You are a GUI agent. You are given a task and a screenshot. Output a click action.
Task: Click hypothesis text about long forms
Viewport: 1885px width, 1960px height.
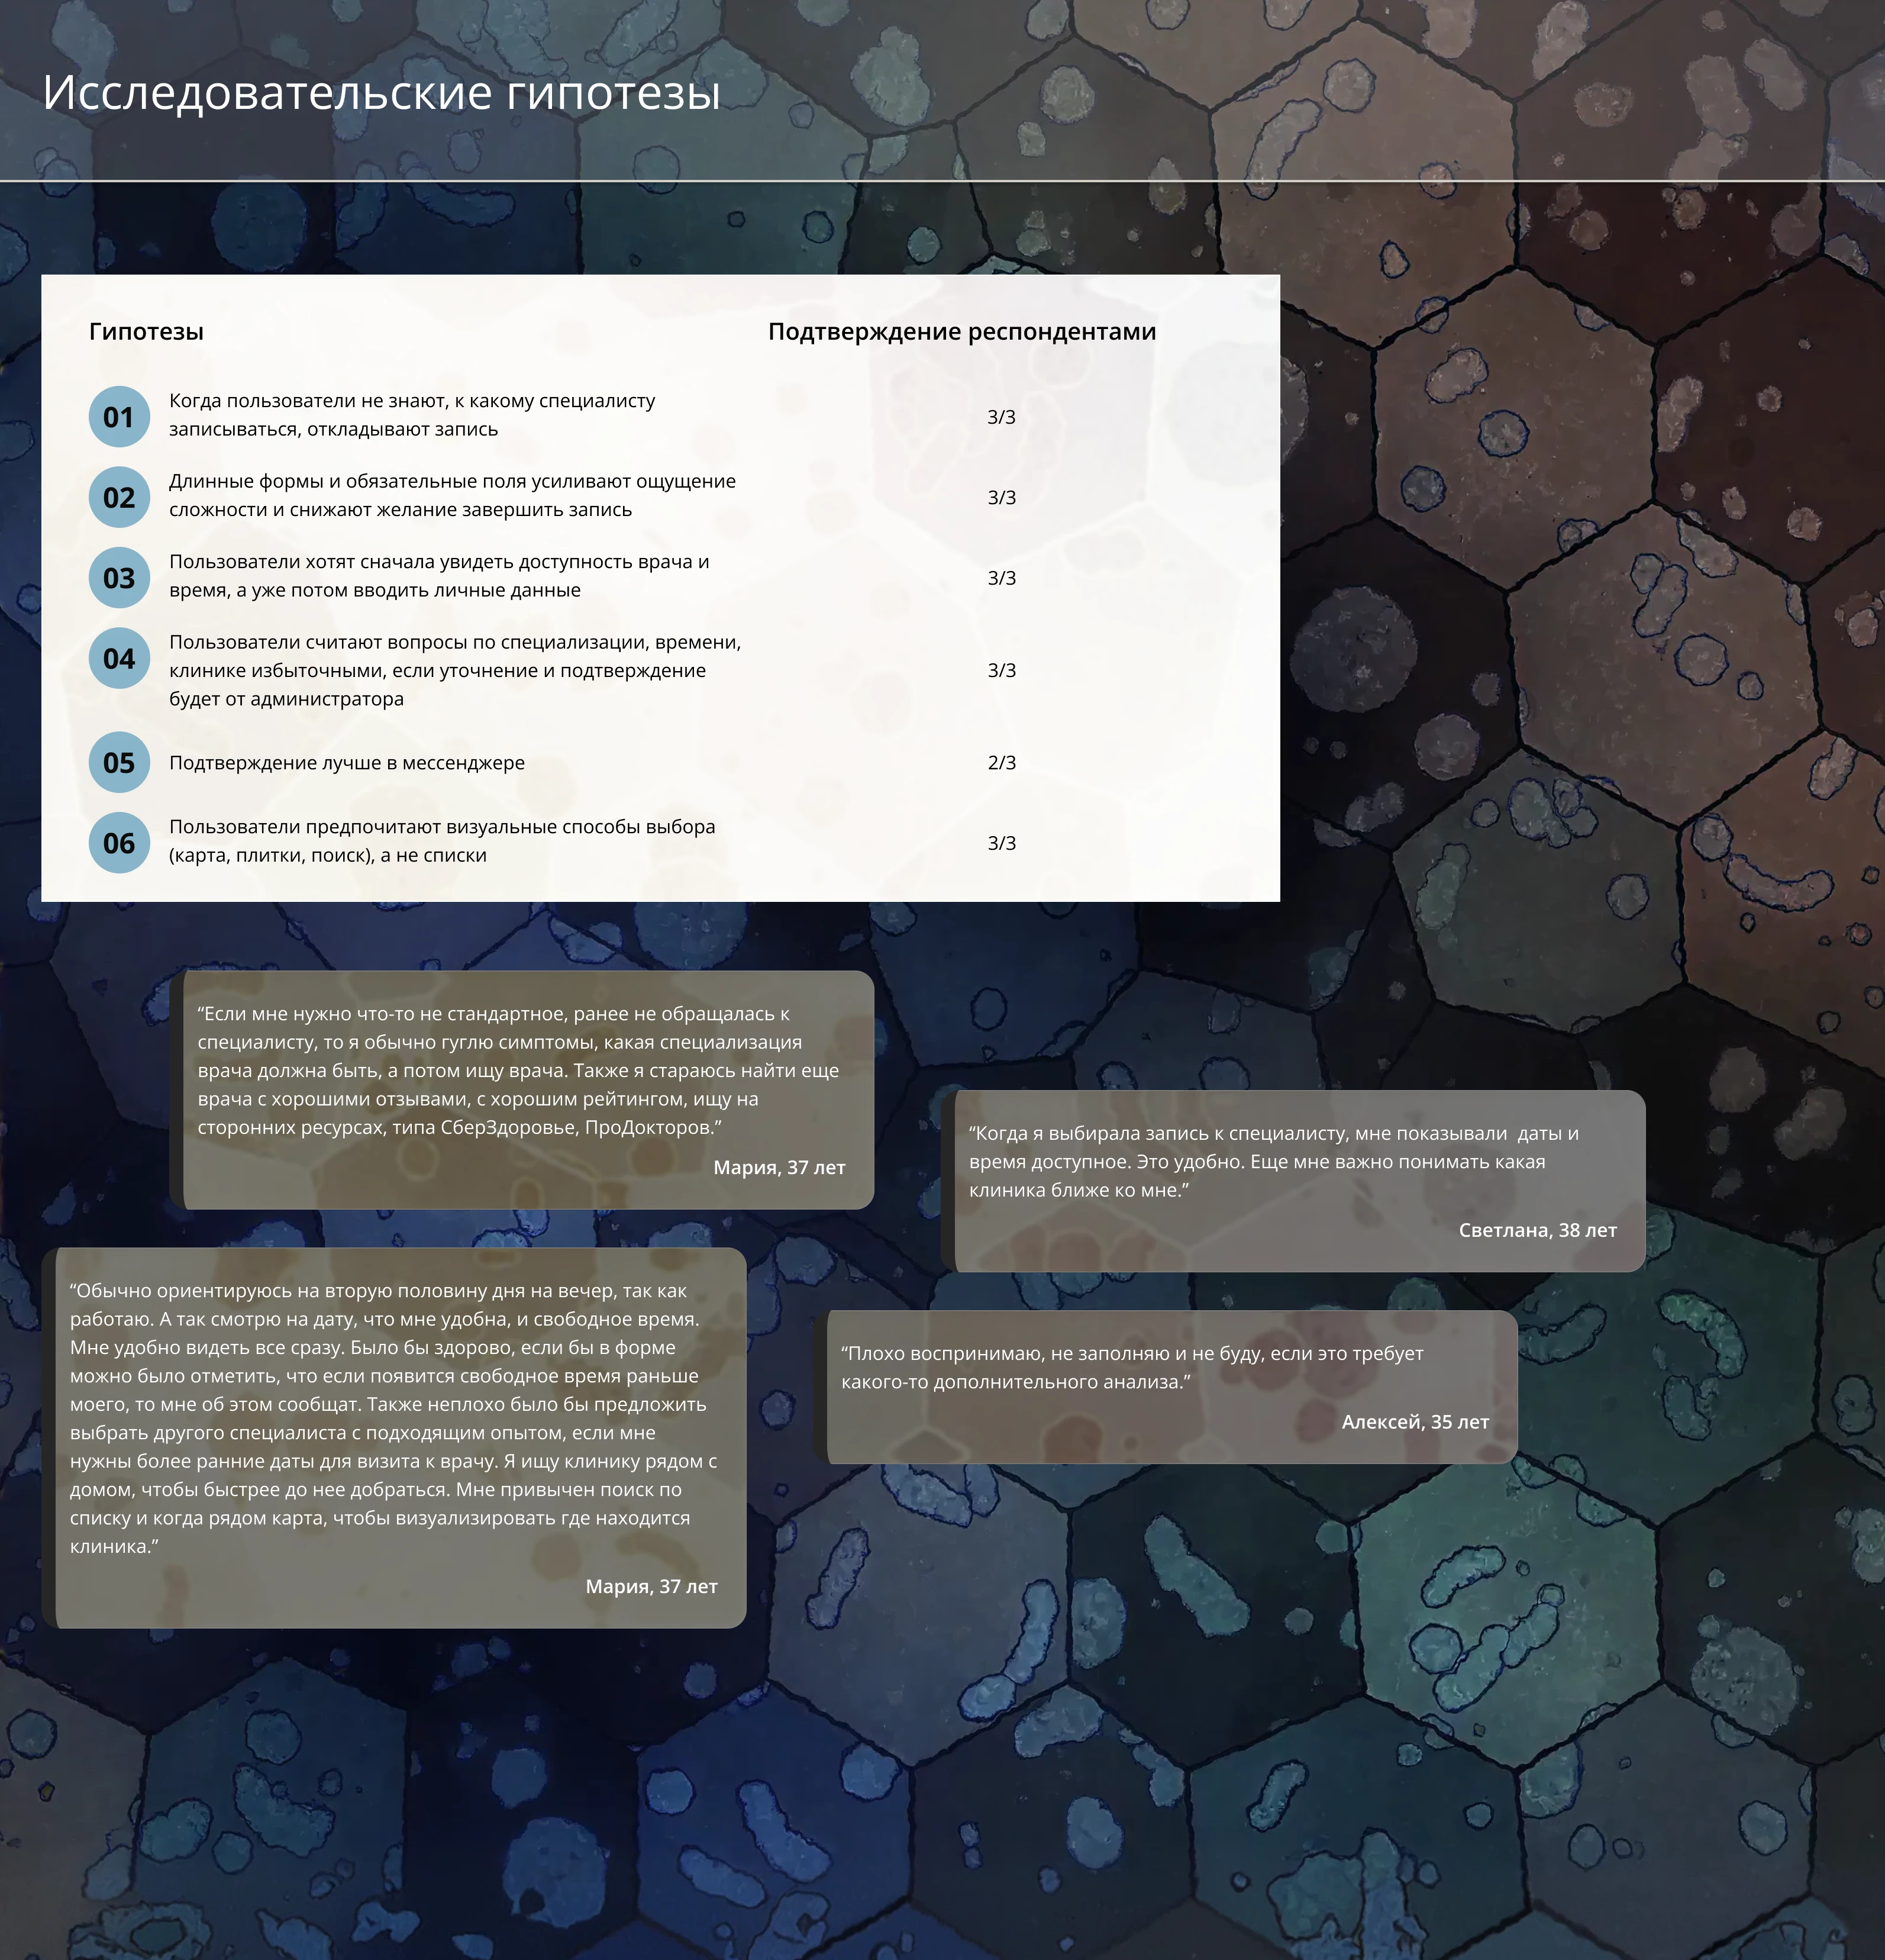452,495
